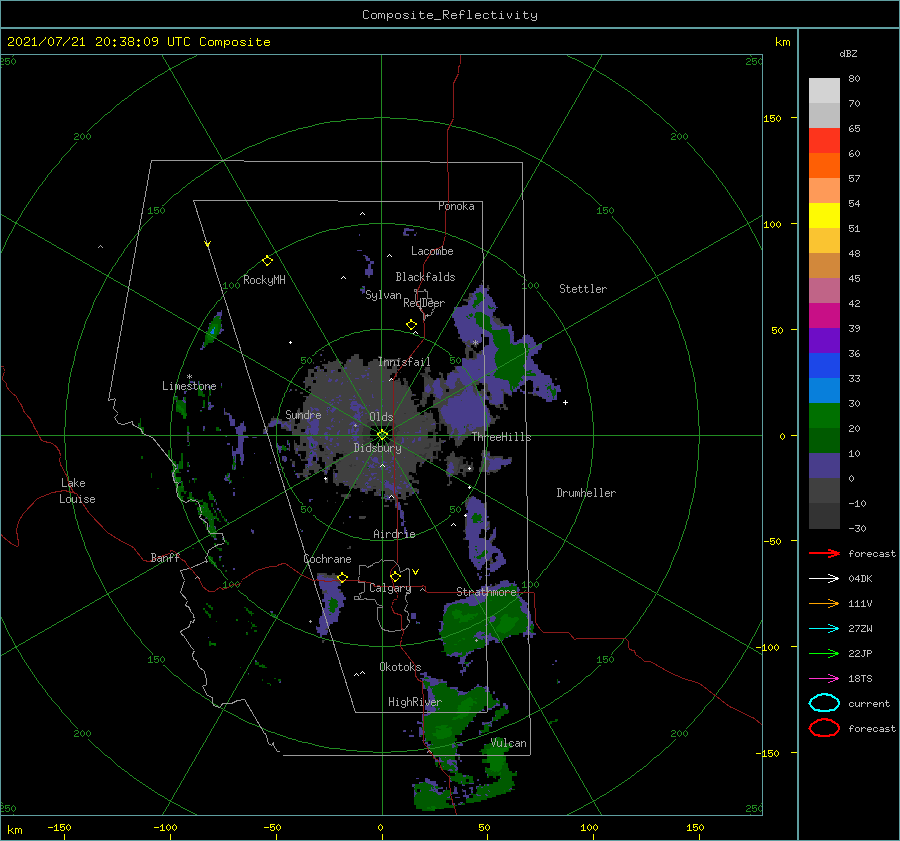
Task: Click the Sundre city label
Action: coord(303,414)
